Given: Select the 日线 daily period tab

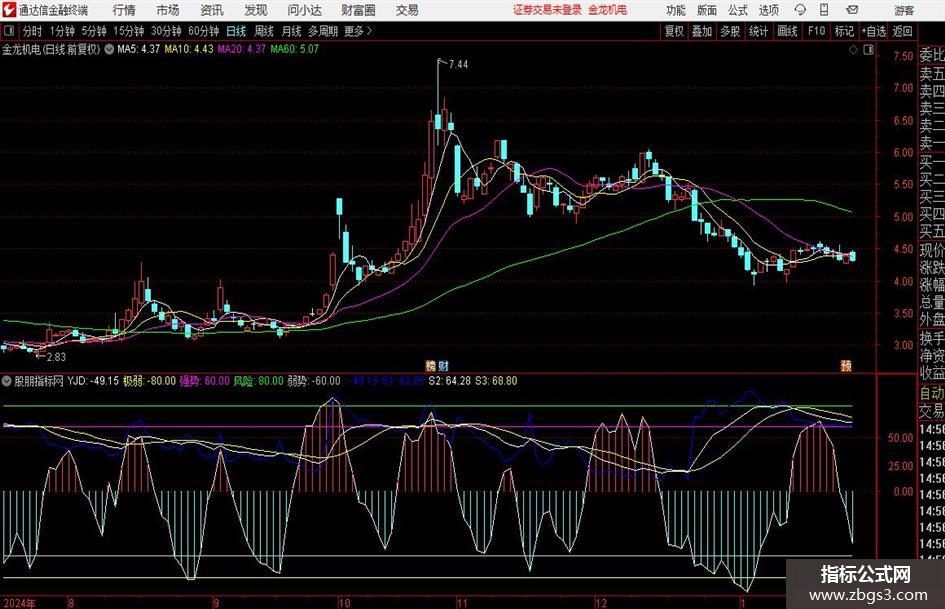Looking at the screenshot, I should tap(236, 31).
